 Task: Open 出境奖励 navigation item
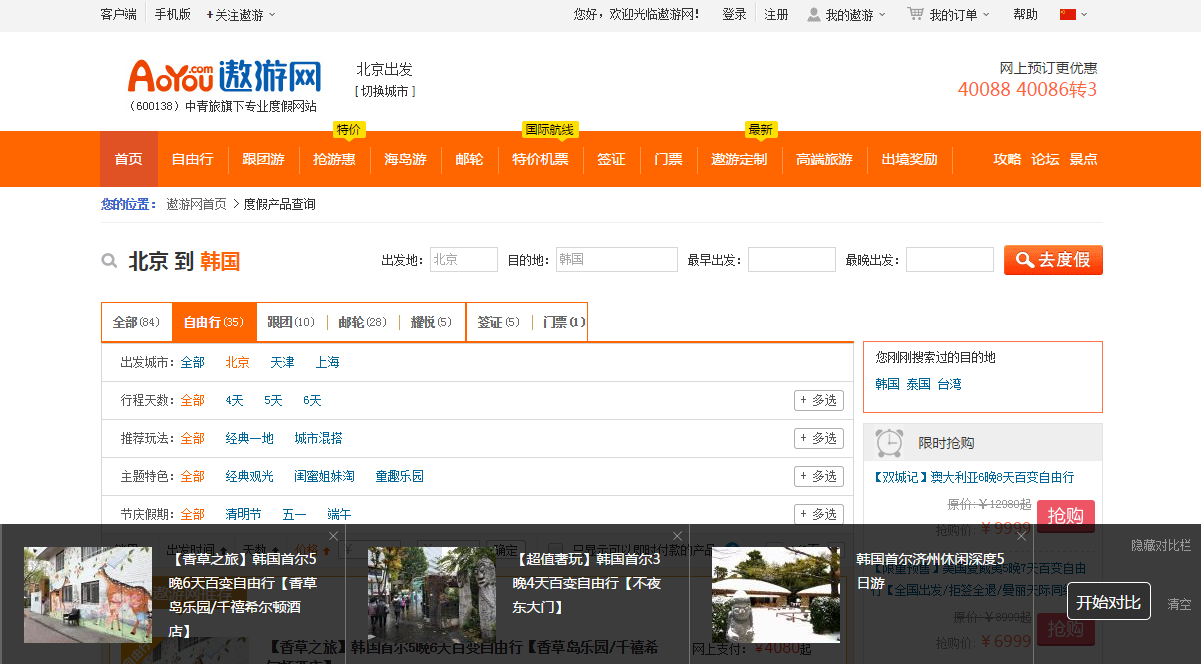click(909, 159)
